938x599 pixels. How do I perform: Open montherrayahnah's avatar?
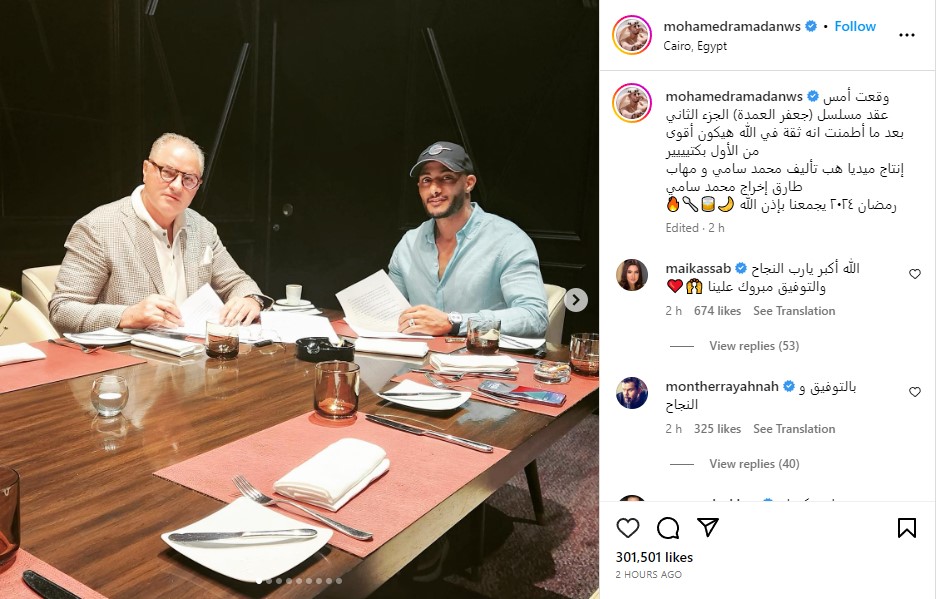(632, 393)
